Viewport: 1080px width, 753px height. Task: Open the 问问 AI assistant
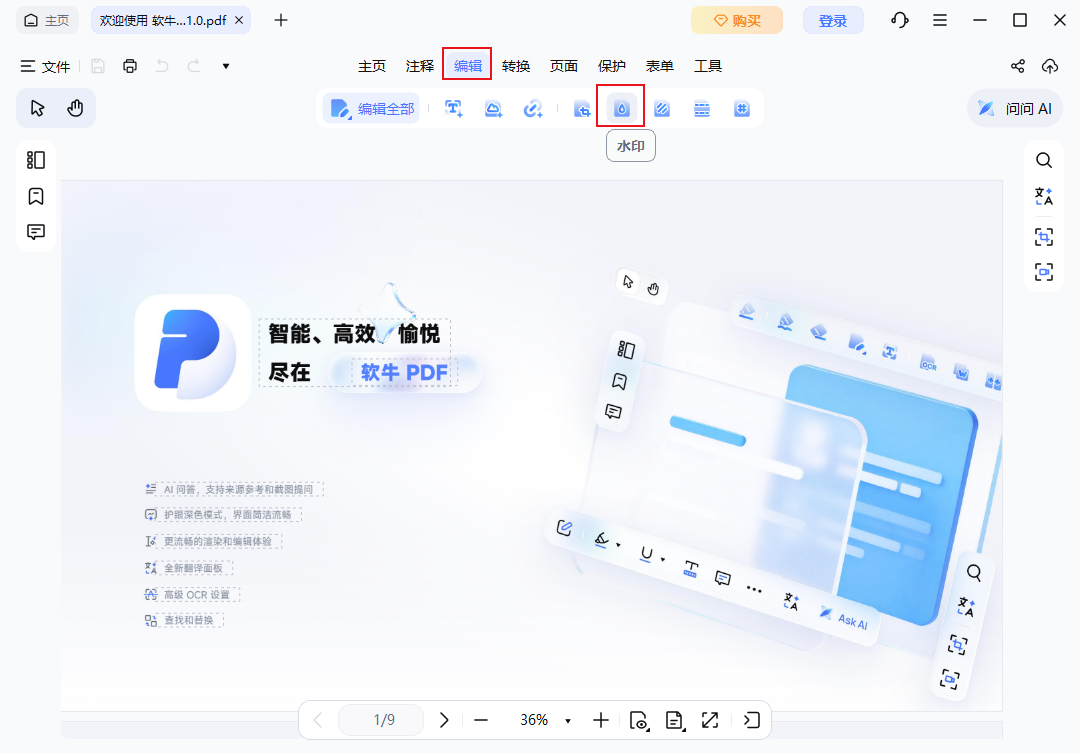click(1015, 108)
